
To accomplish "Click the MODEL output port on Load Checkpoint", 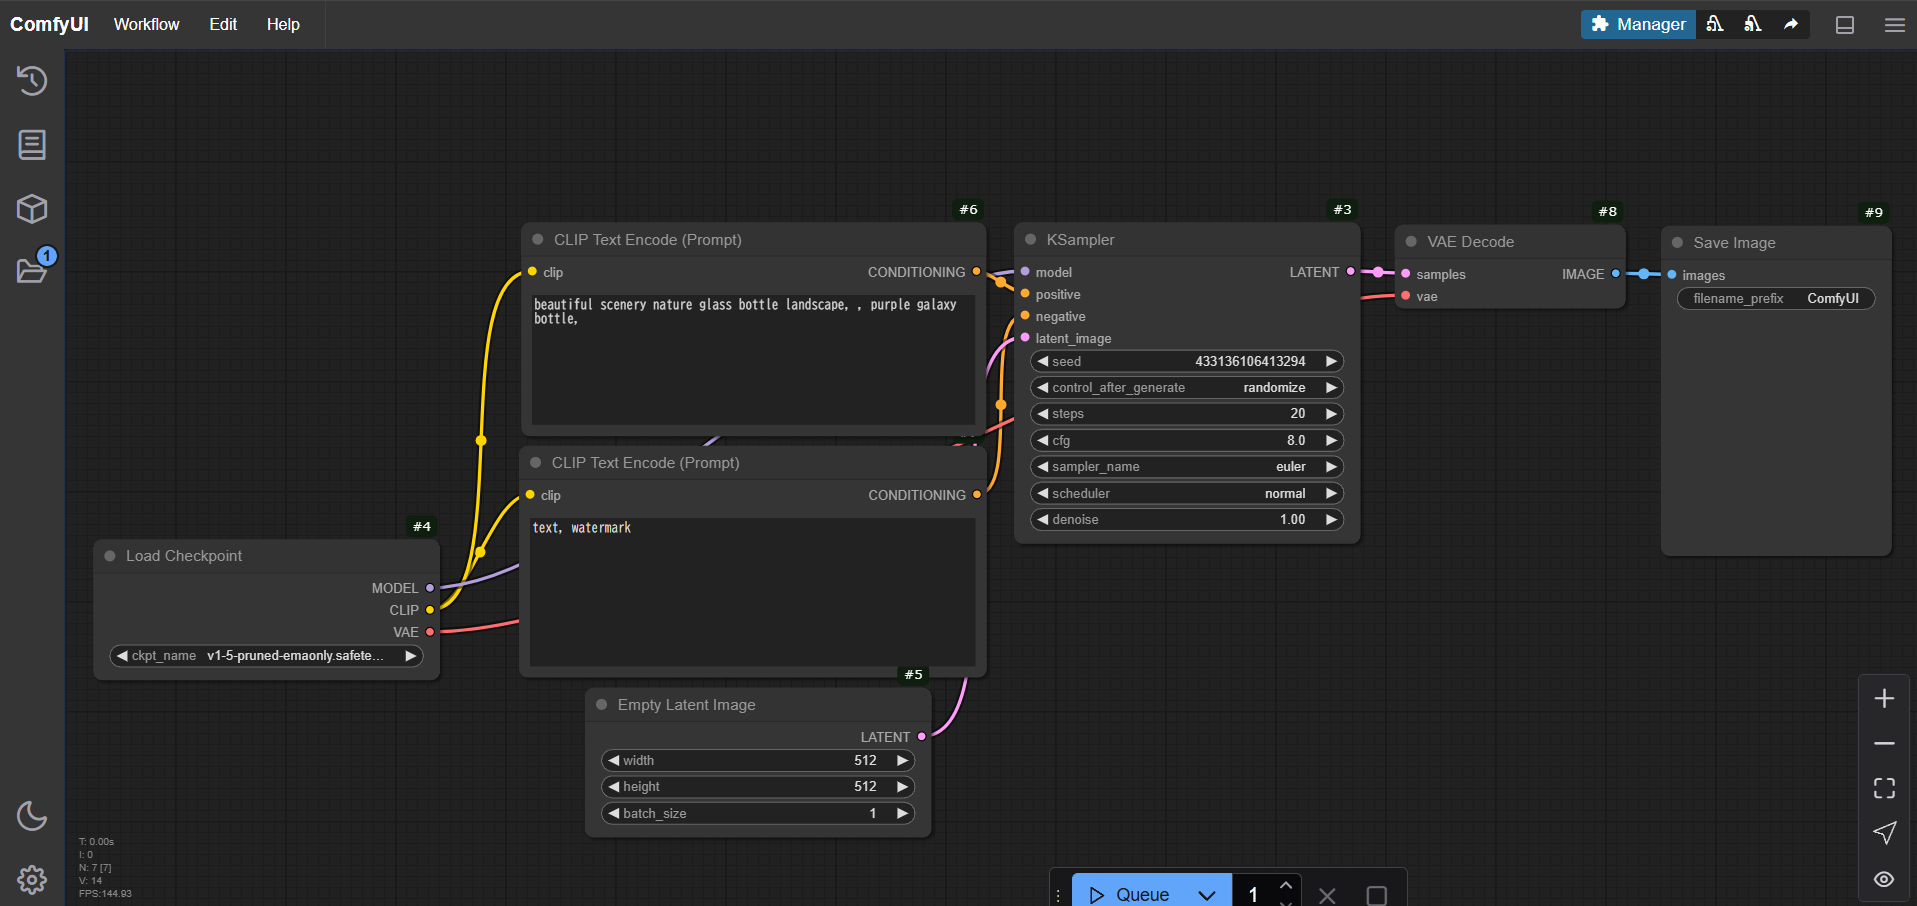I will pyautogui.click(x=430, y=588).
